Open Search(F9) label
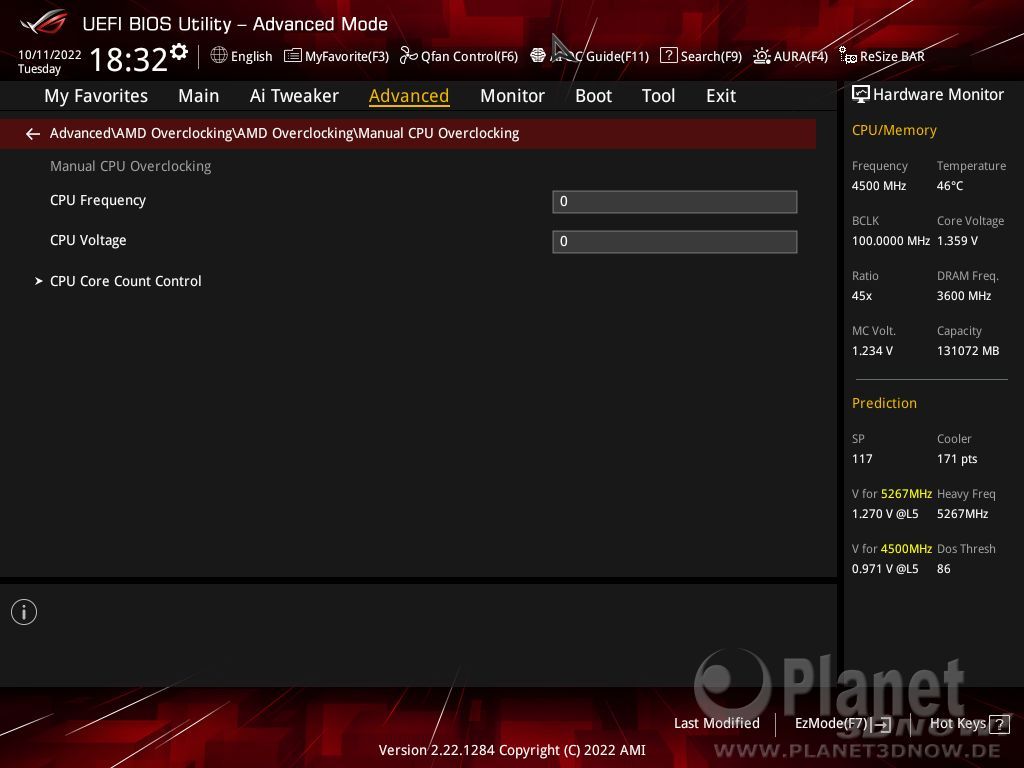This screenshot has width=1024, height=768. click(x=711, y=56)
